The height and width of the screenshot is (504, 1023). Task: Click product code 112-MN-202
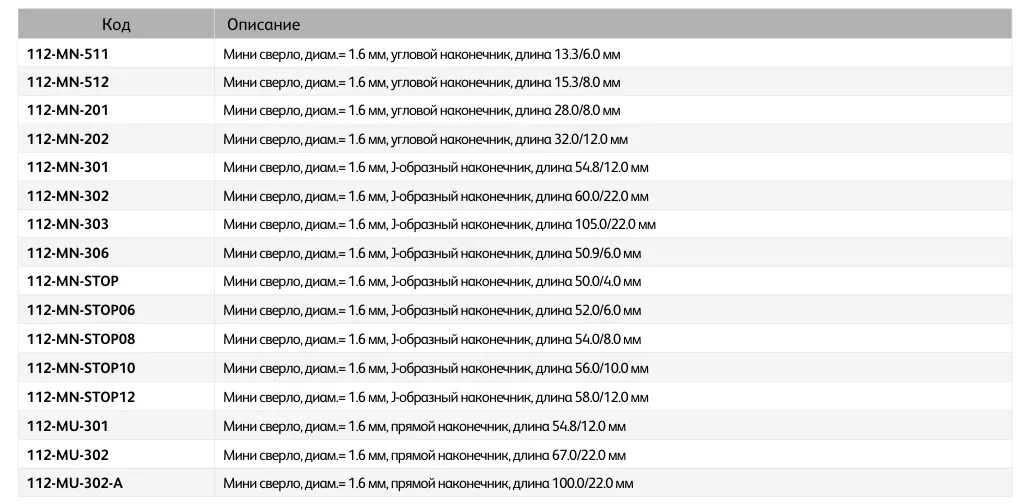click(68, 139)
